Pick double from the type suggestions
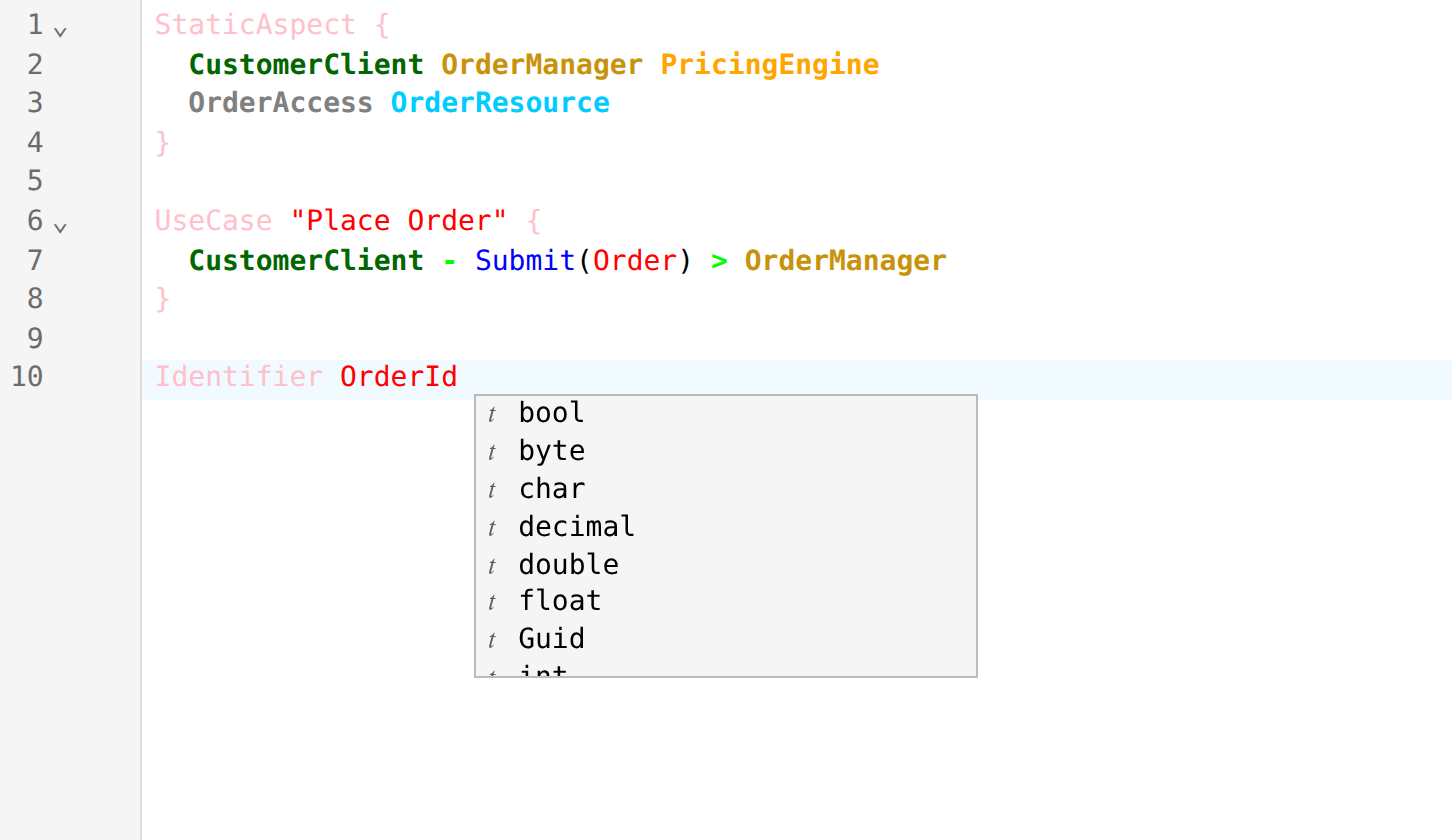Image resolution: width=1452 pixels, height=840 pixels. 726,564
